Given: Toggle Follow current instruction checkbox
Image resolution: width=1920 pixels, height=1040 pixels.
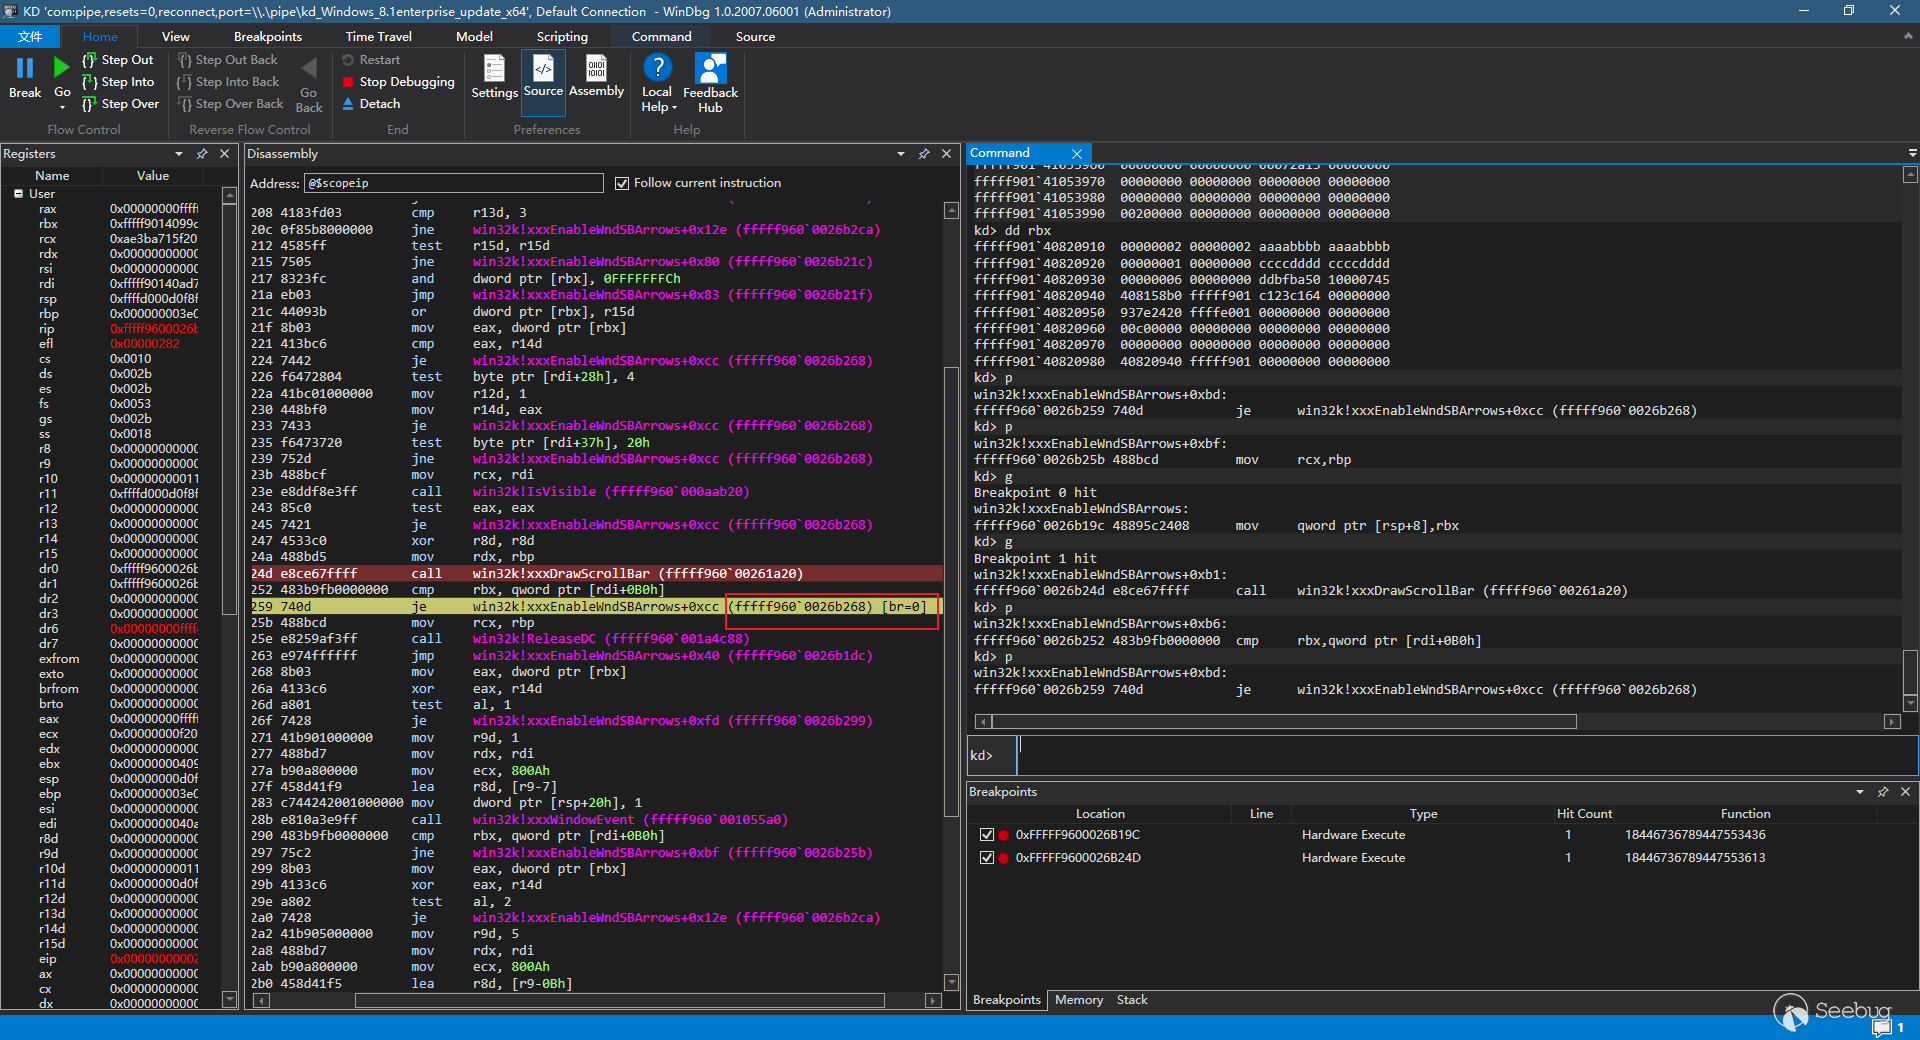Looking at the screenshot, I should point(622,183).
